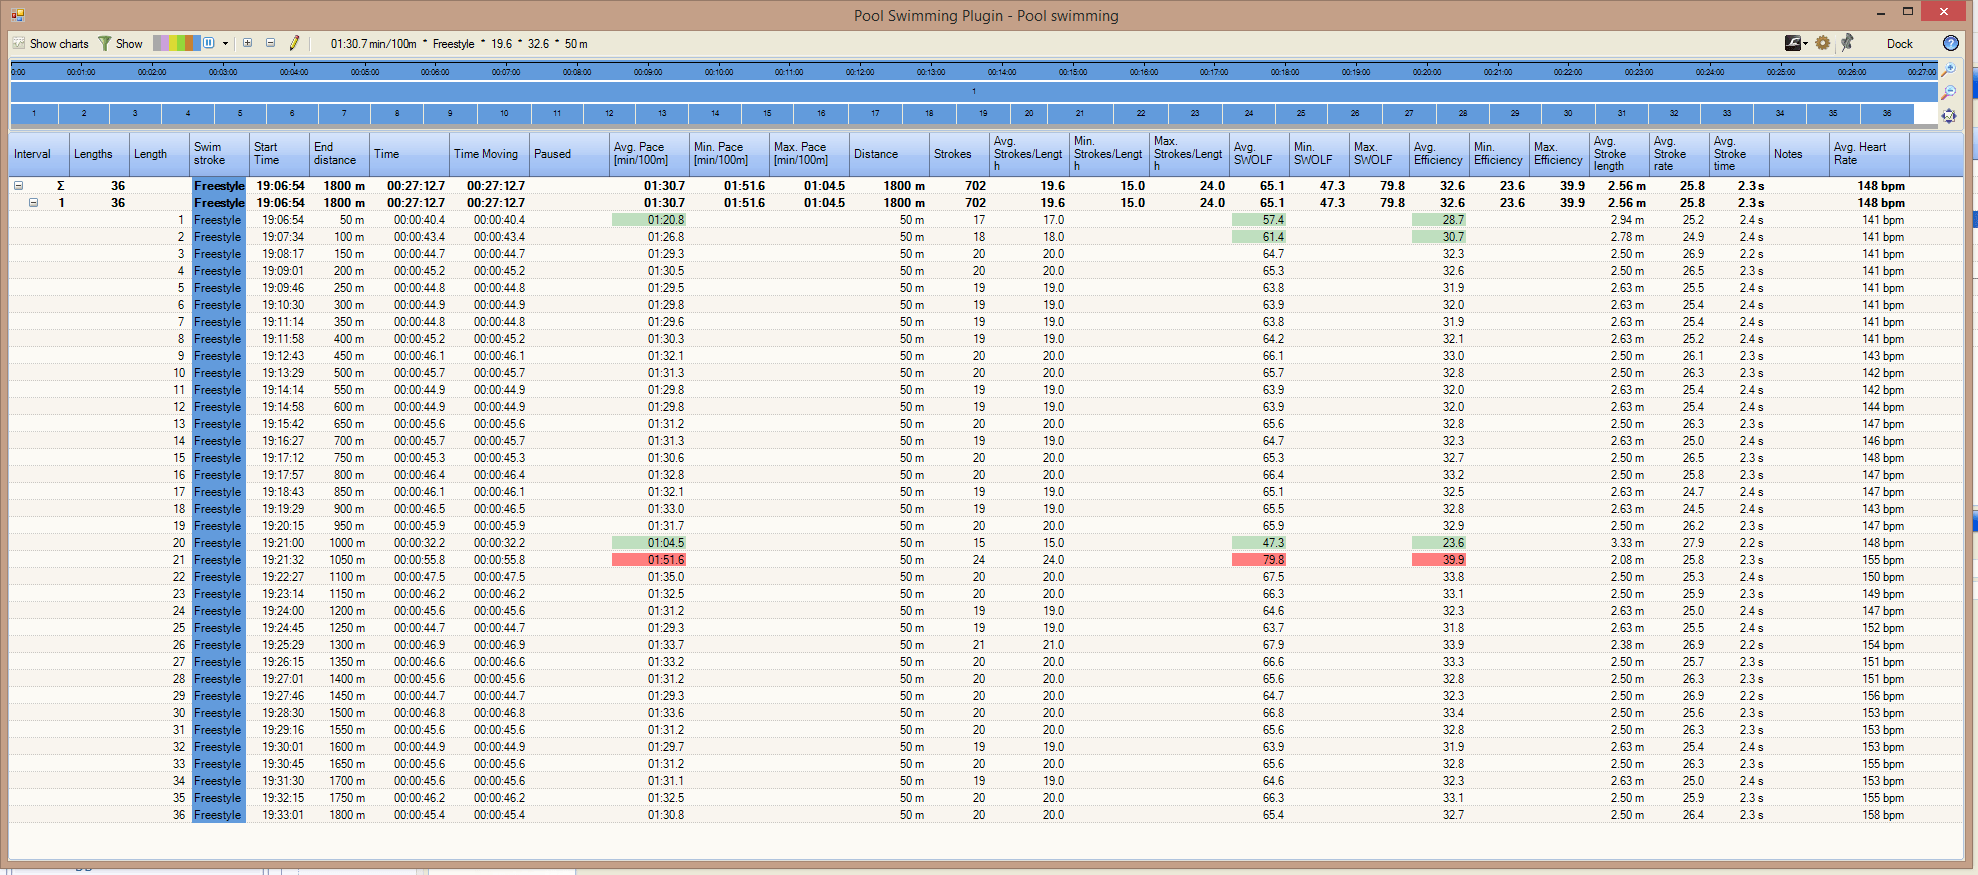The image size is (1978, 875).
Task: Click the red pace cell 01:51.6
Action: click(x=649, y=560)
